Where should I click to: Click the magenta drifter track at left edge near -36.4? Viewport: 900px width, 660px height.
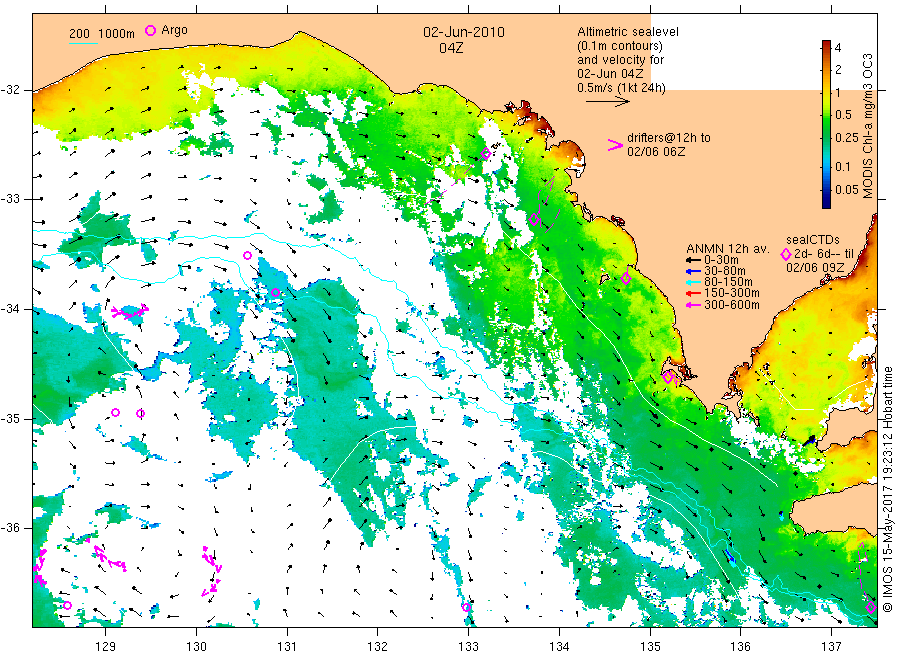click(40, 567)
